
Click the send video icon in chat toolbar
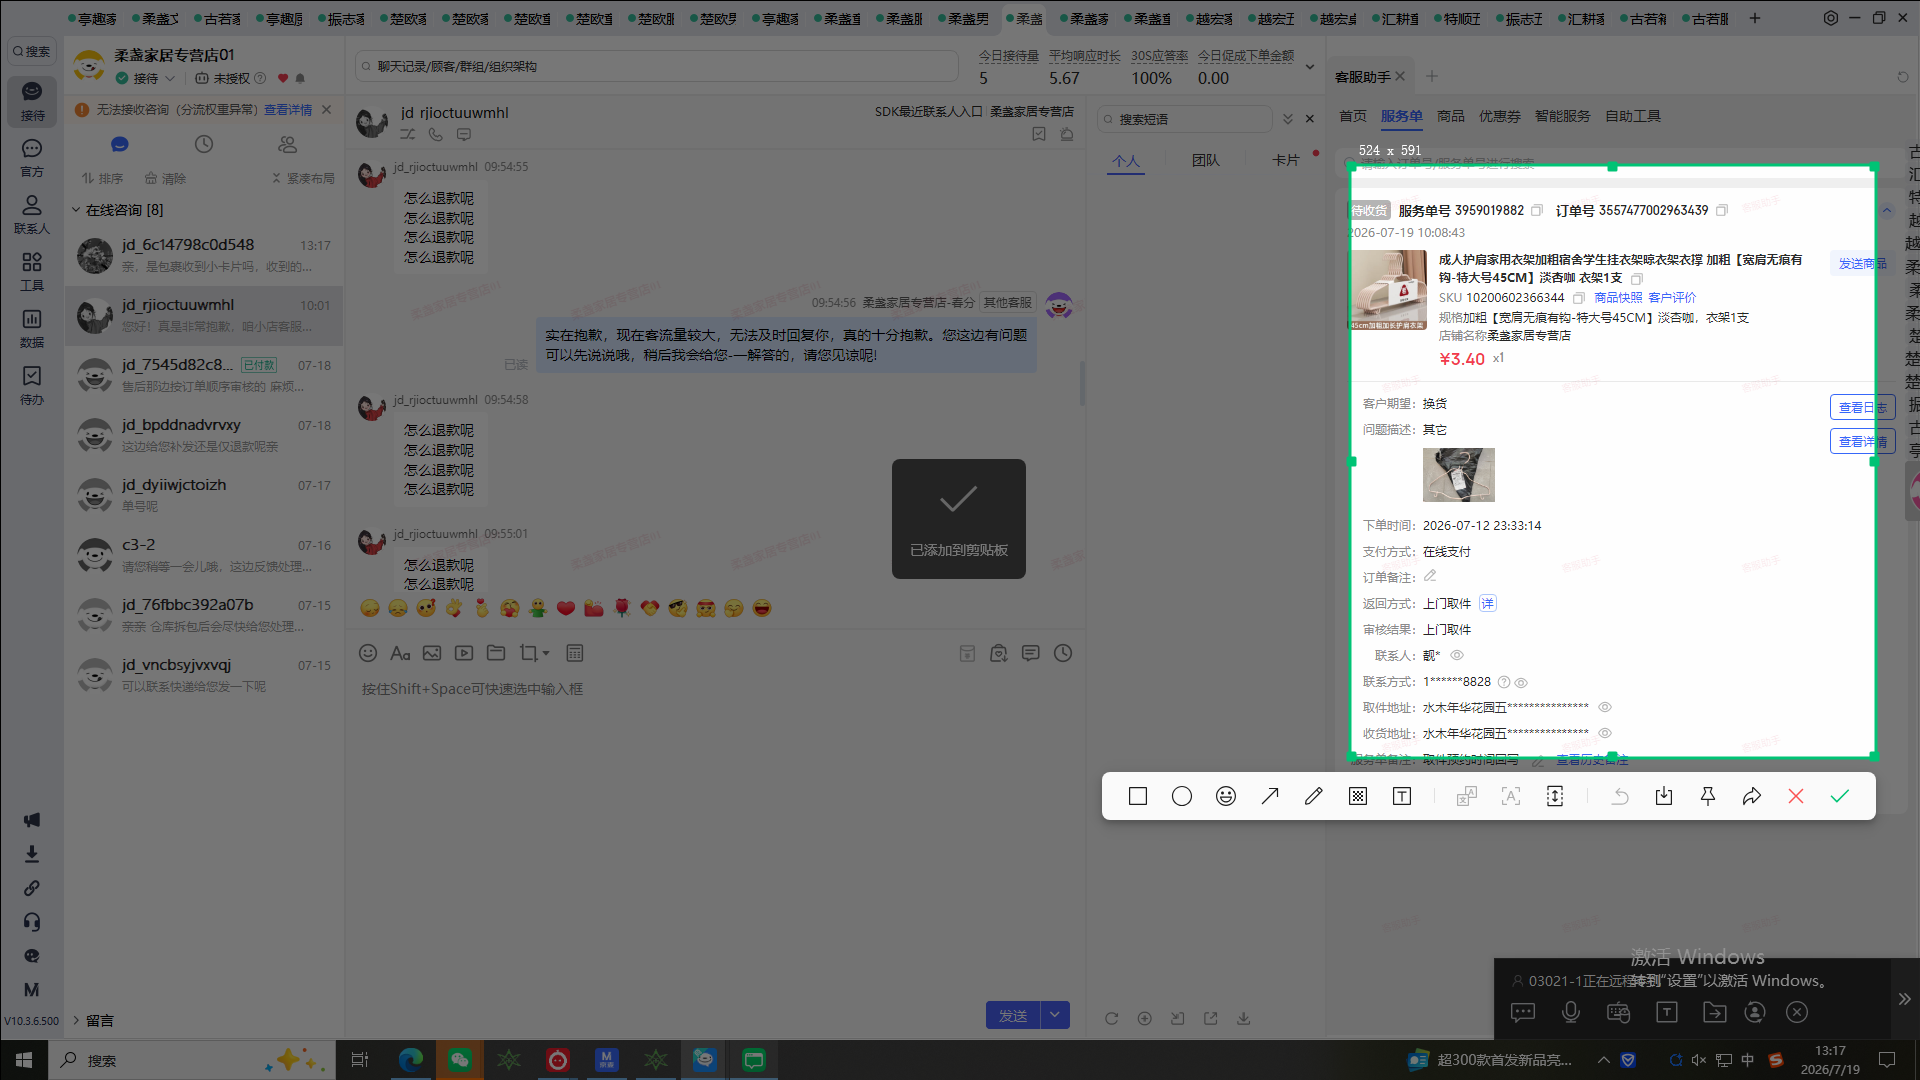pos(464,653)
